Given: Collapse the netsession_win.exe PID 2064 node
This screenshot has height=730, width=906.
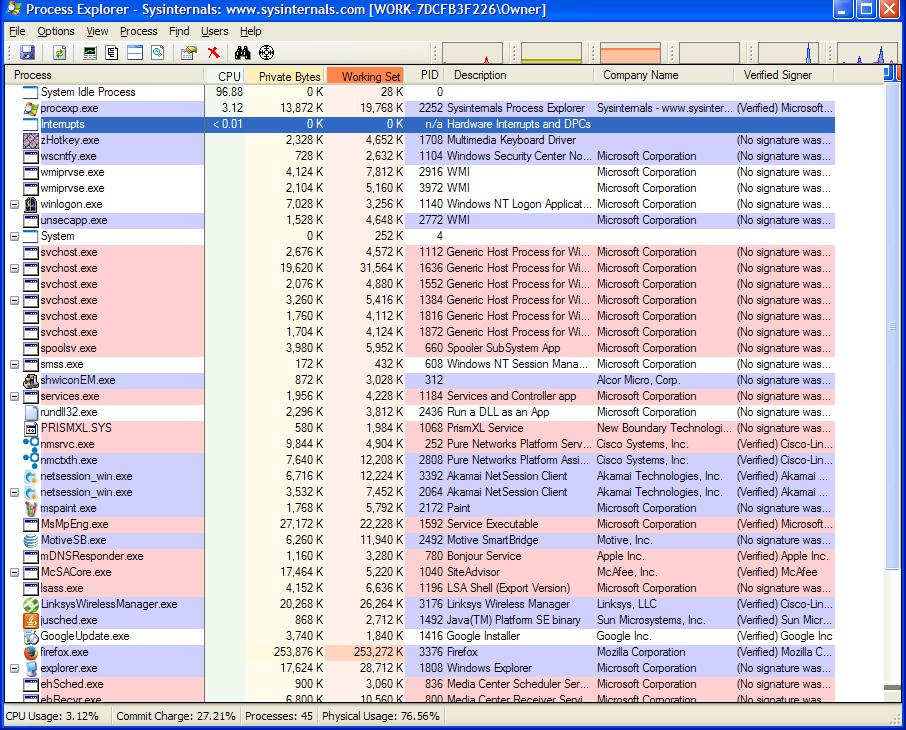Looking at the screenshot, I should [x=14, y=492].
